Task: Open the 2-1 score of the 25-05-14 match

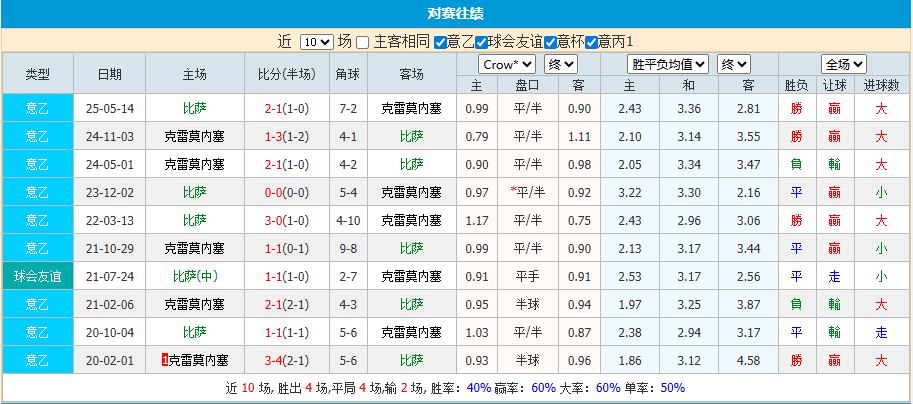Action: 272,108
